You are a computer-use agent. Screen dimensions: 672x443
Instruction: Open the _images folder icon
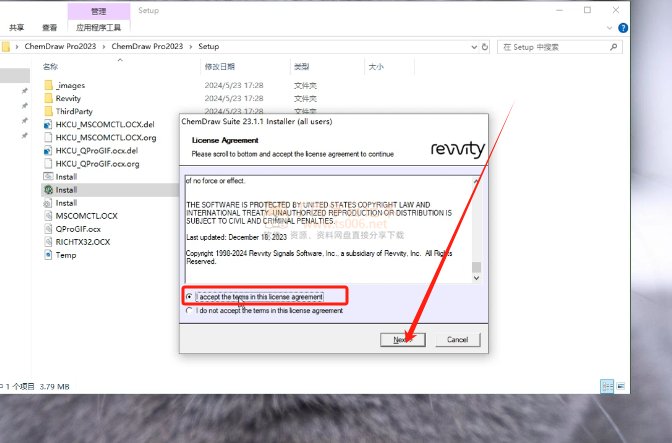click(x=48, y=85)
